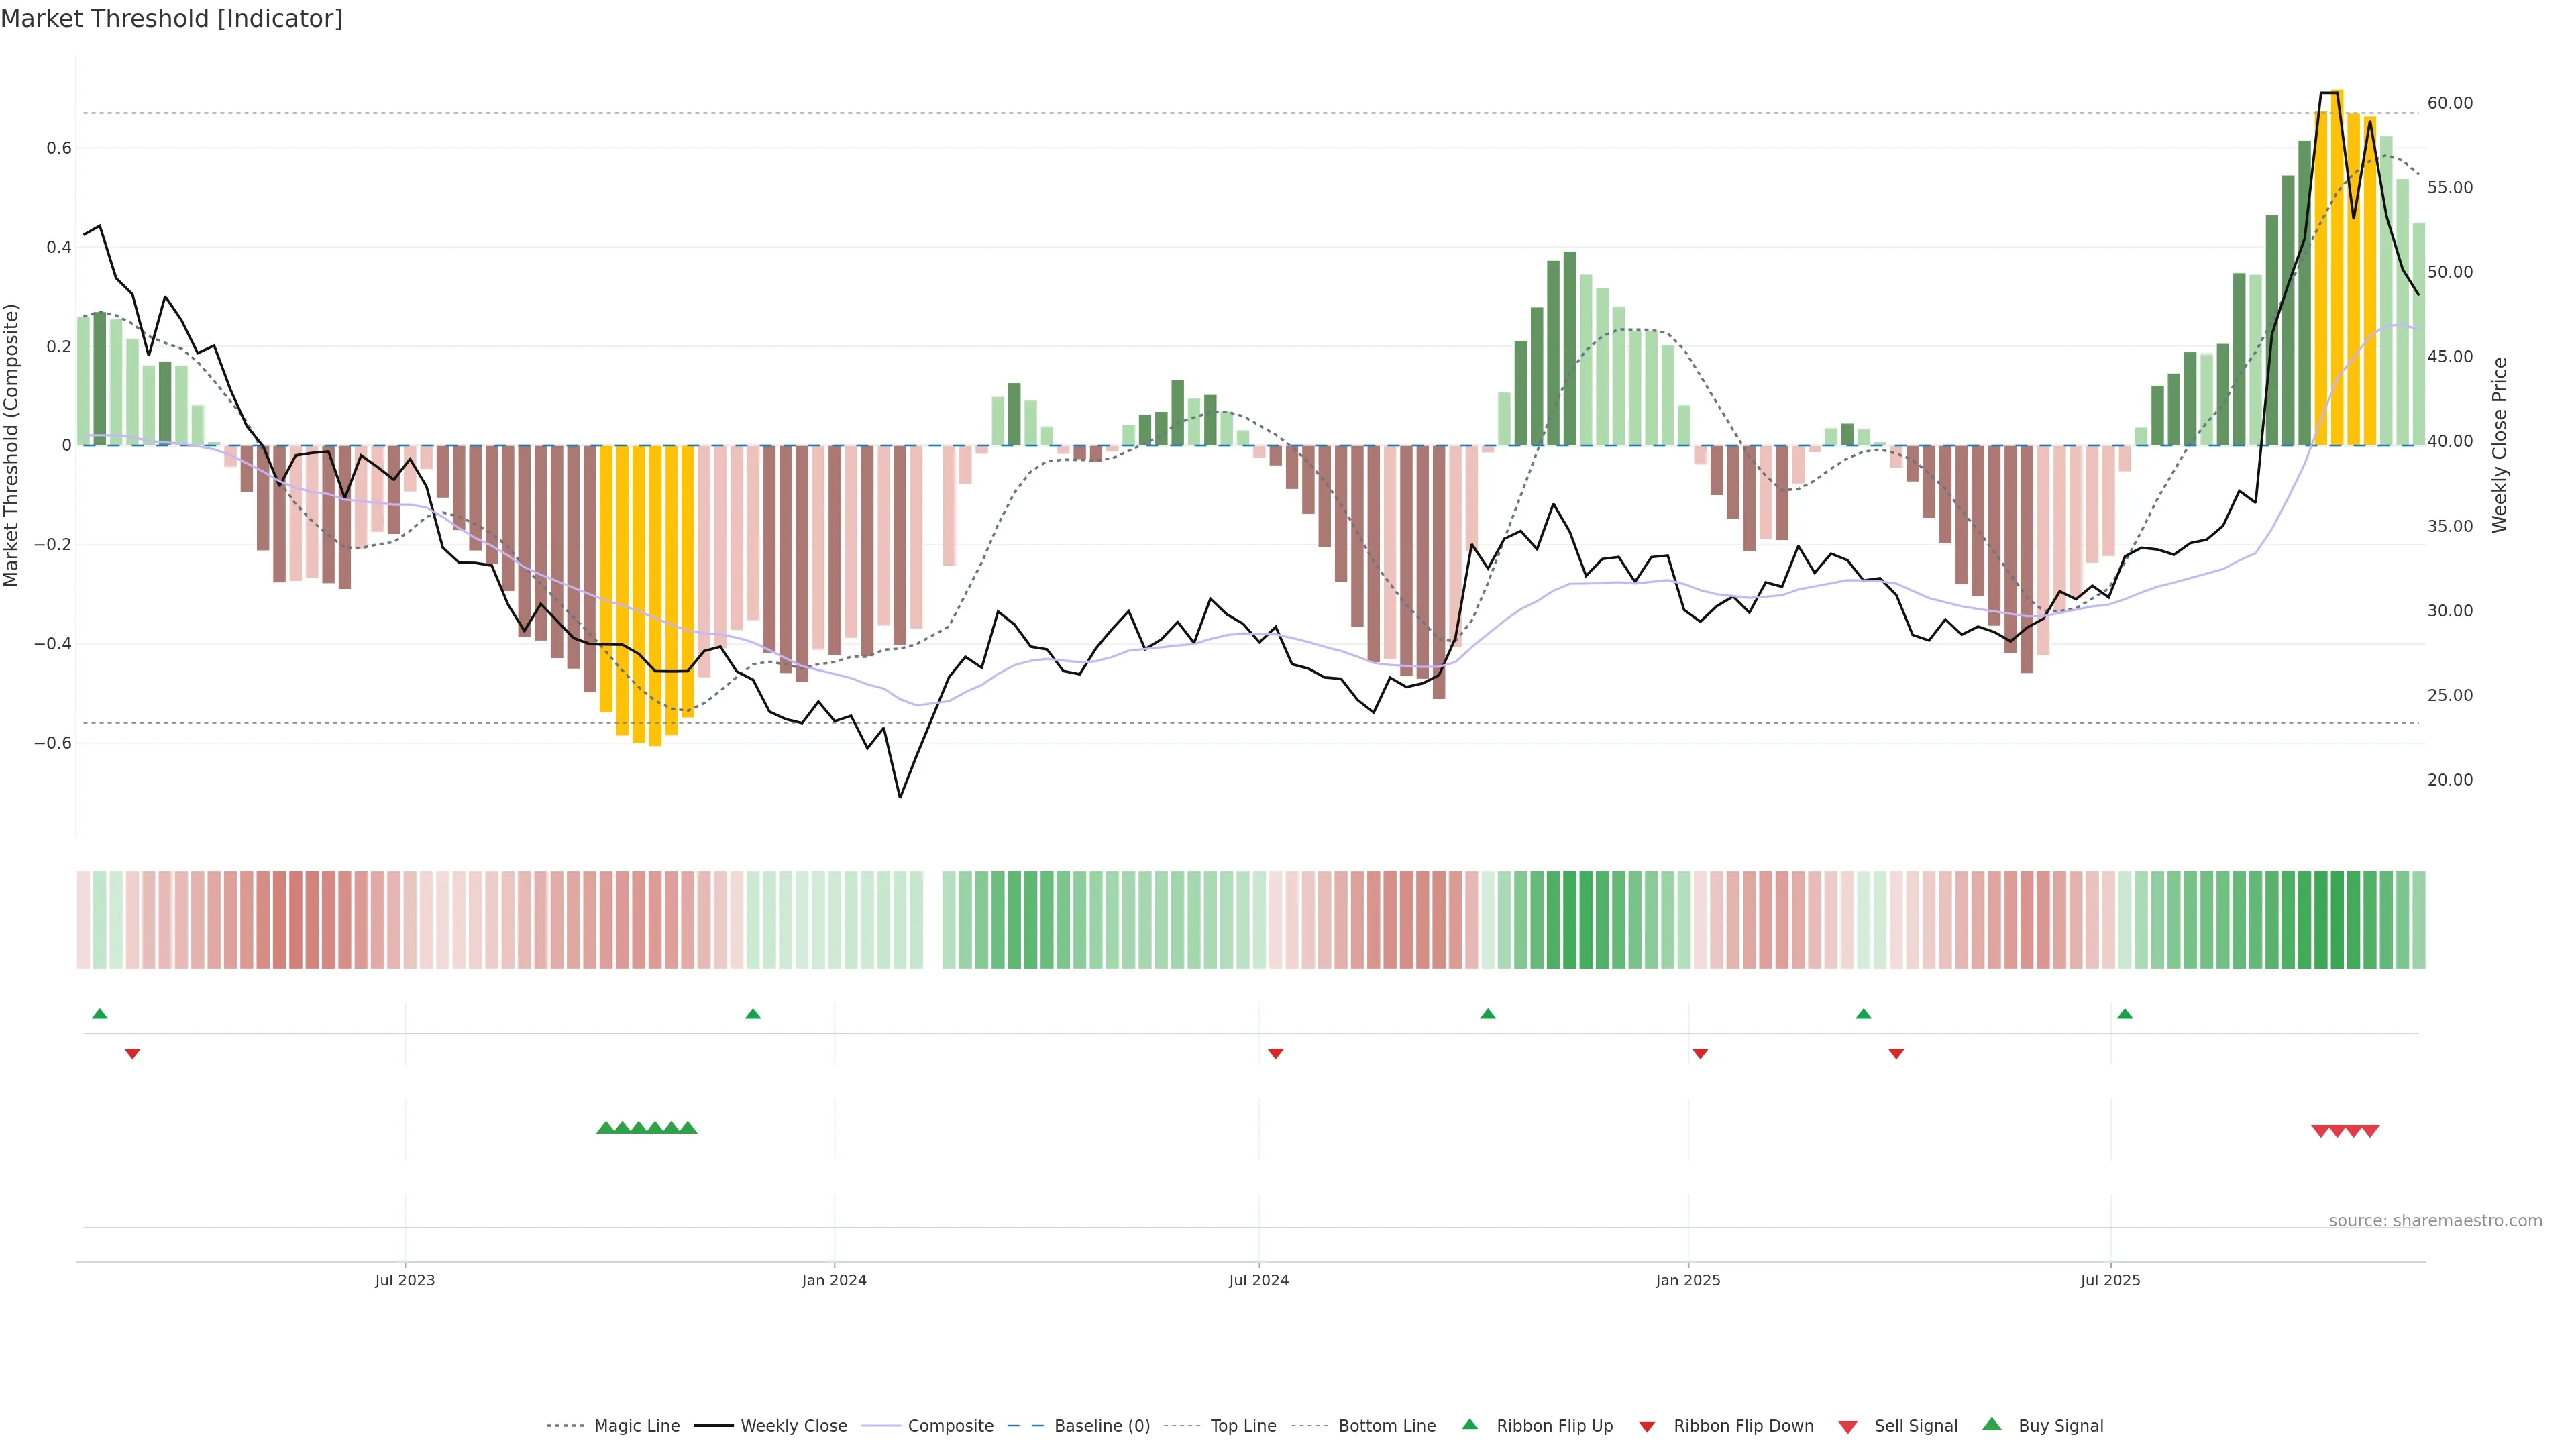This screenshot has width=2576, height=1449.
Task: Click the Baseline (0) legend label
Action: click(1102, 1426)
